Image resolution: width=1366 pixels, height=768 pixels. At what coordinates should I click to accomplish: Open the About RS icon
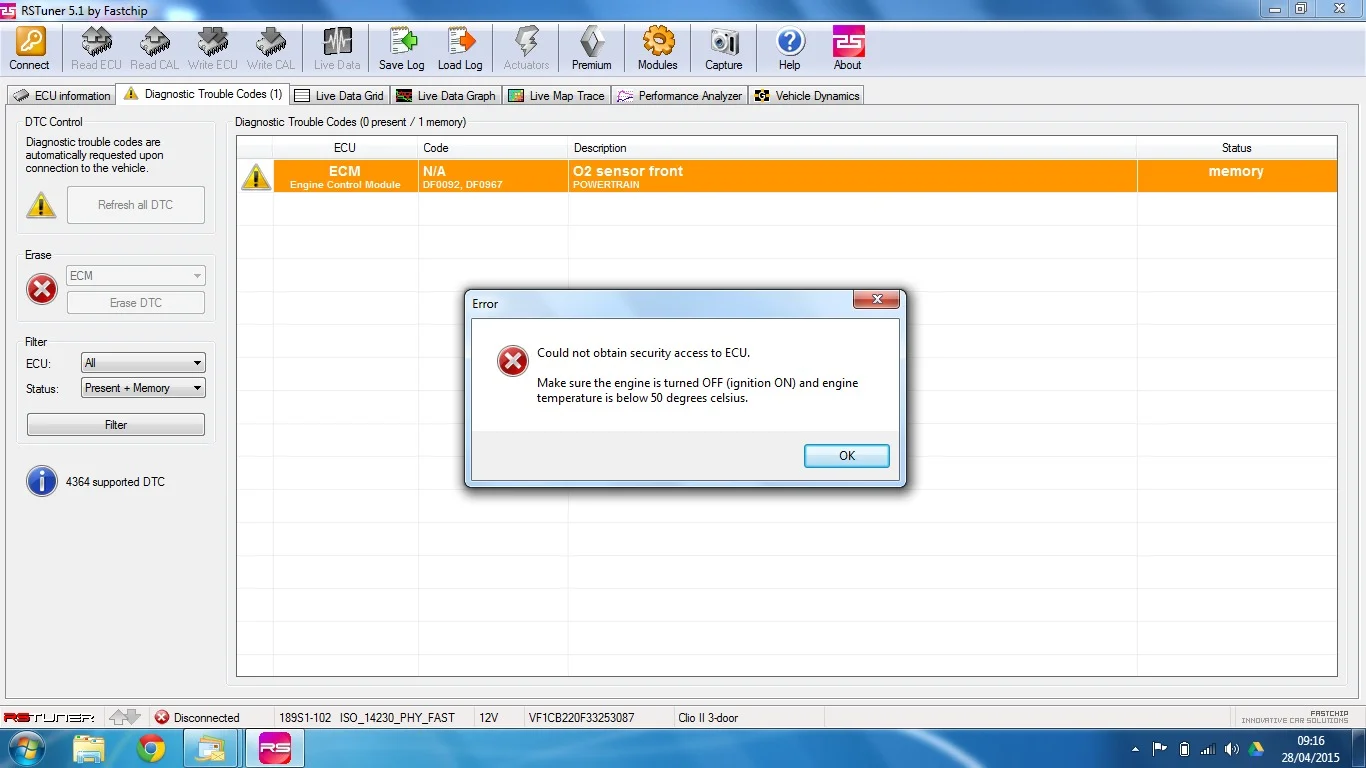pyautogui.click(x=848, y=41)
